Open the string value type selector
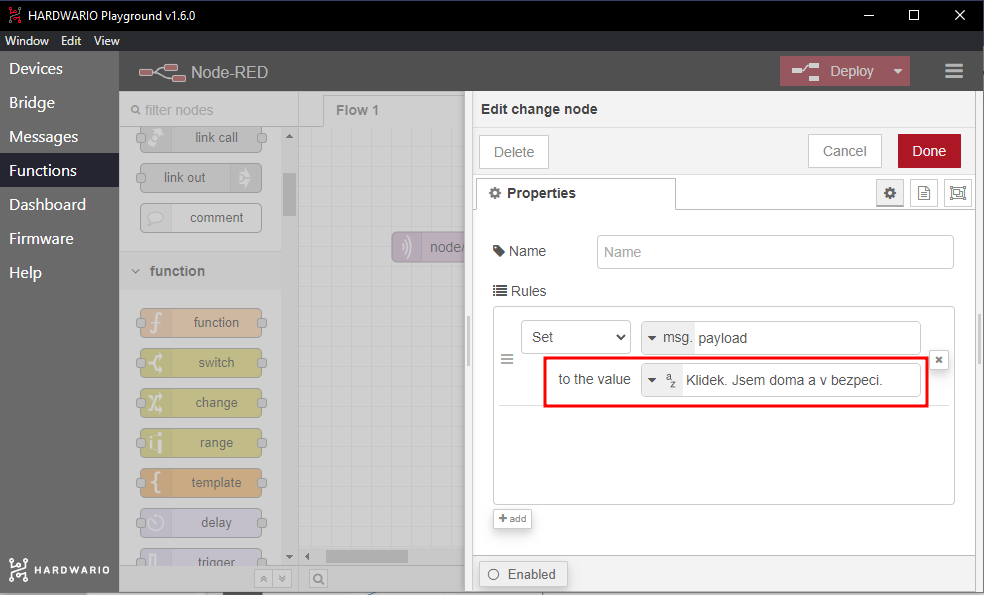The height and width of the screenshot is (595, 984). point(661,380)
